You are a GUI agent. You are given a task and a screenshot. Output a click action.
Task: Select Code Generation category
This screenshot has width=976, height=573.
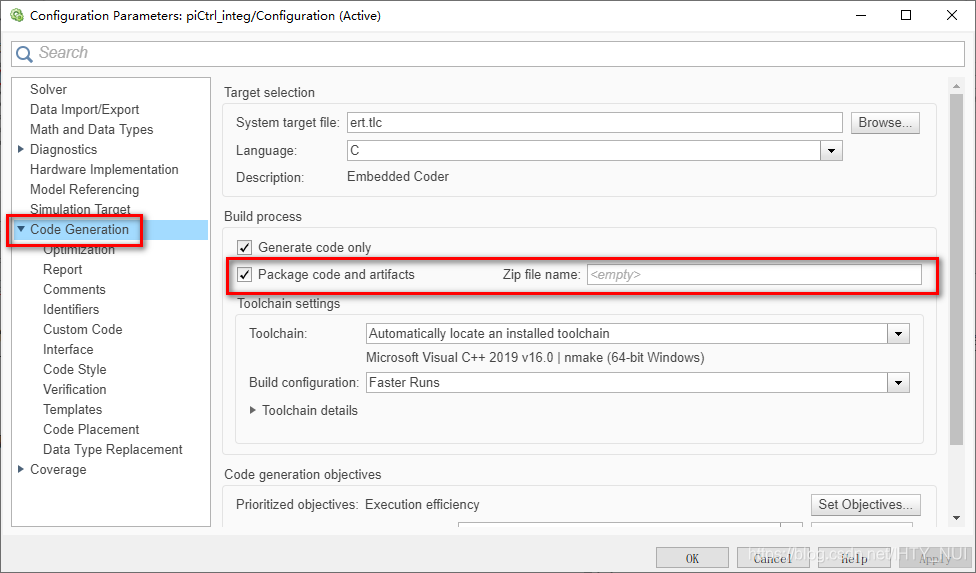[79, 230]
